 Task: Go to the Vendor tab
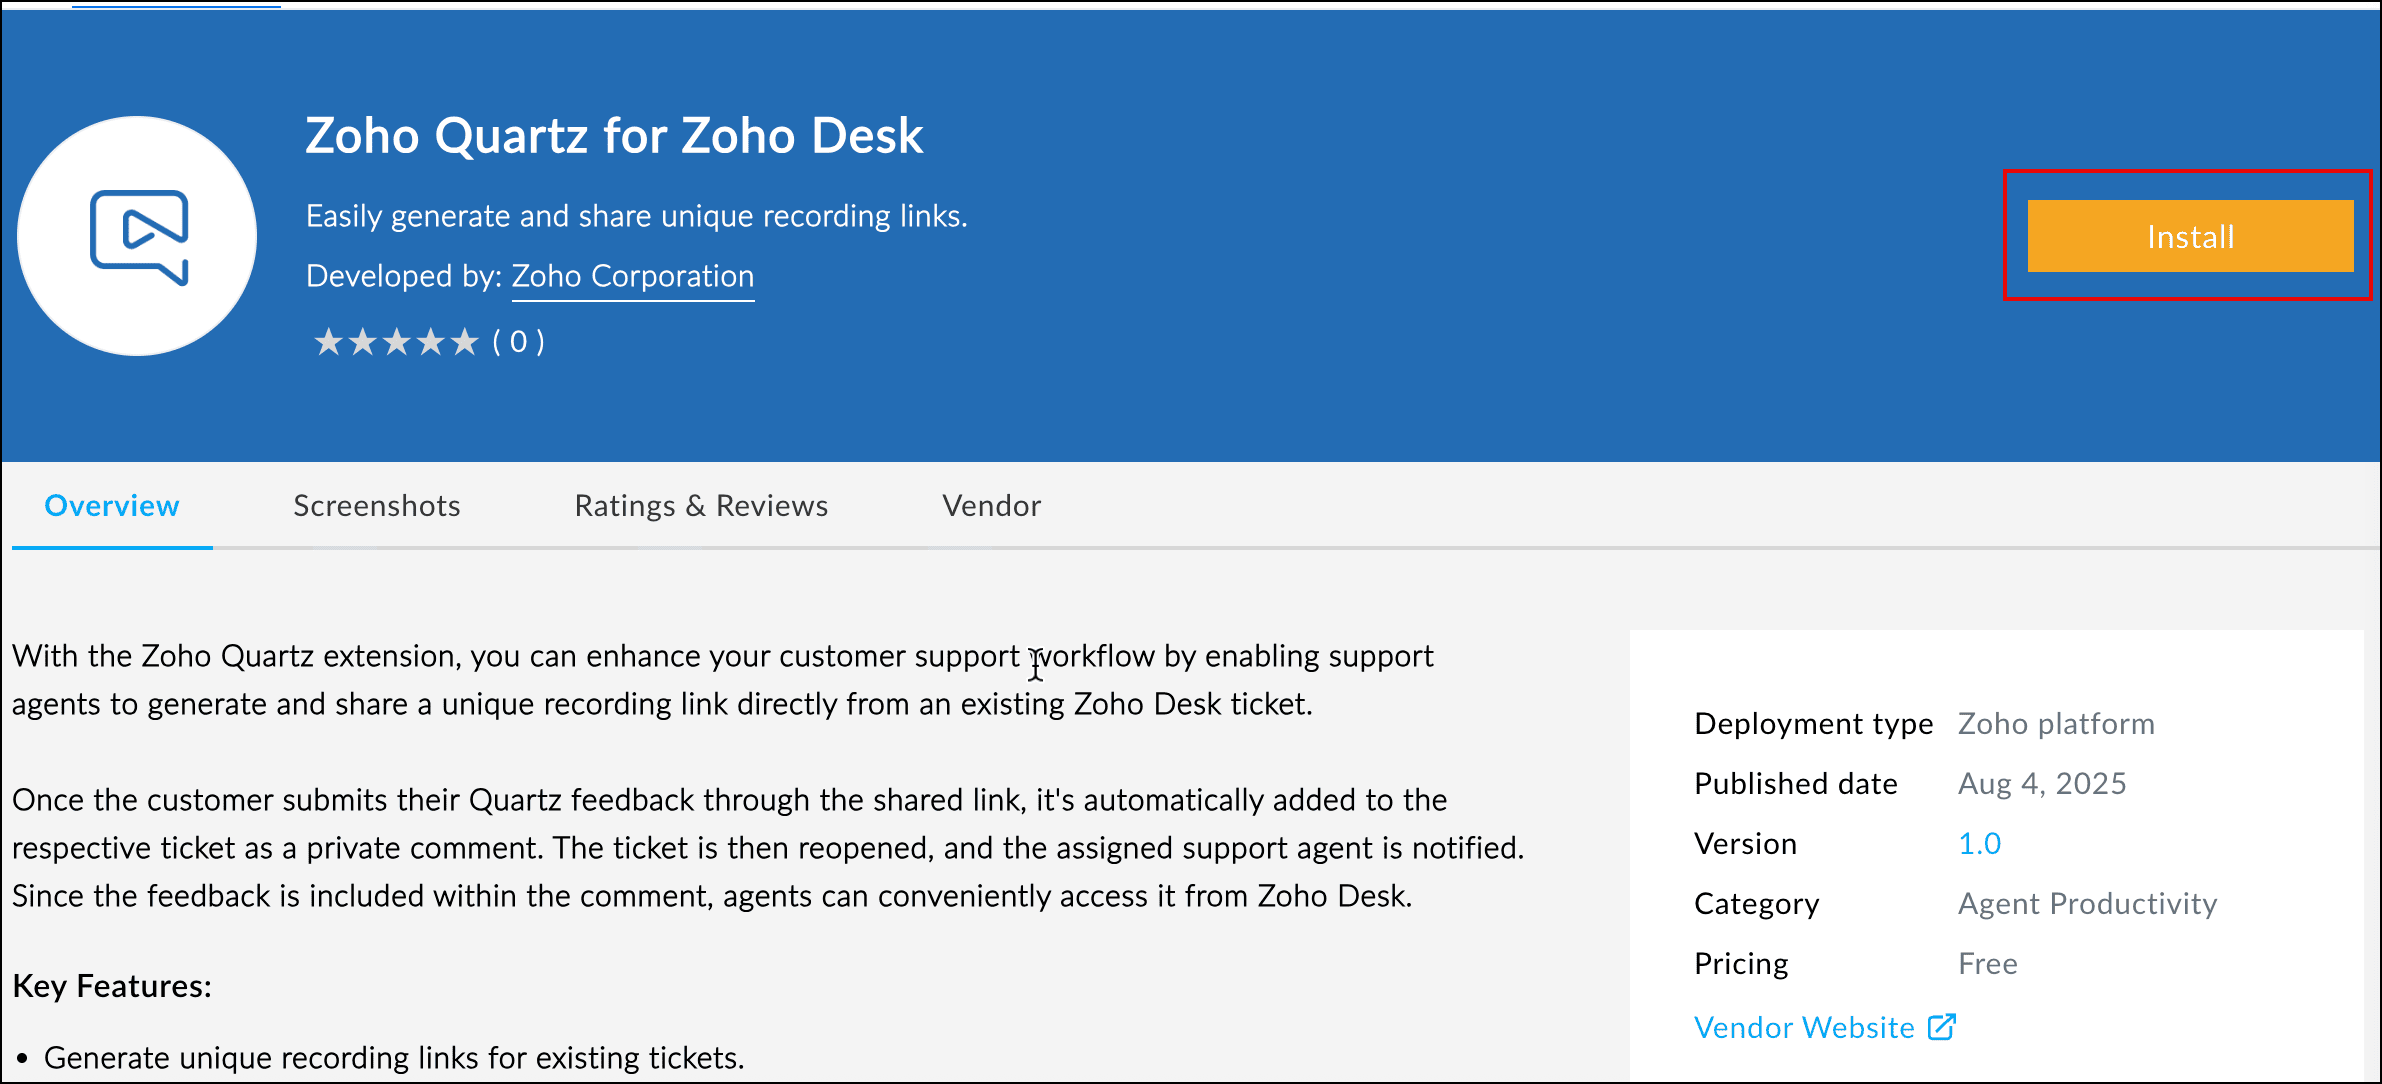tap(991, 506)
